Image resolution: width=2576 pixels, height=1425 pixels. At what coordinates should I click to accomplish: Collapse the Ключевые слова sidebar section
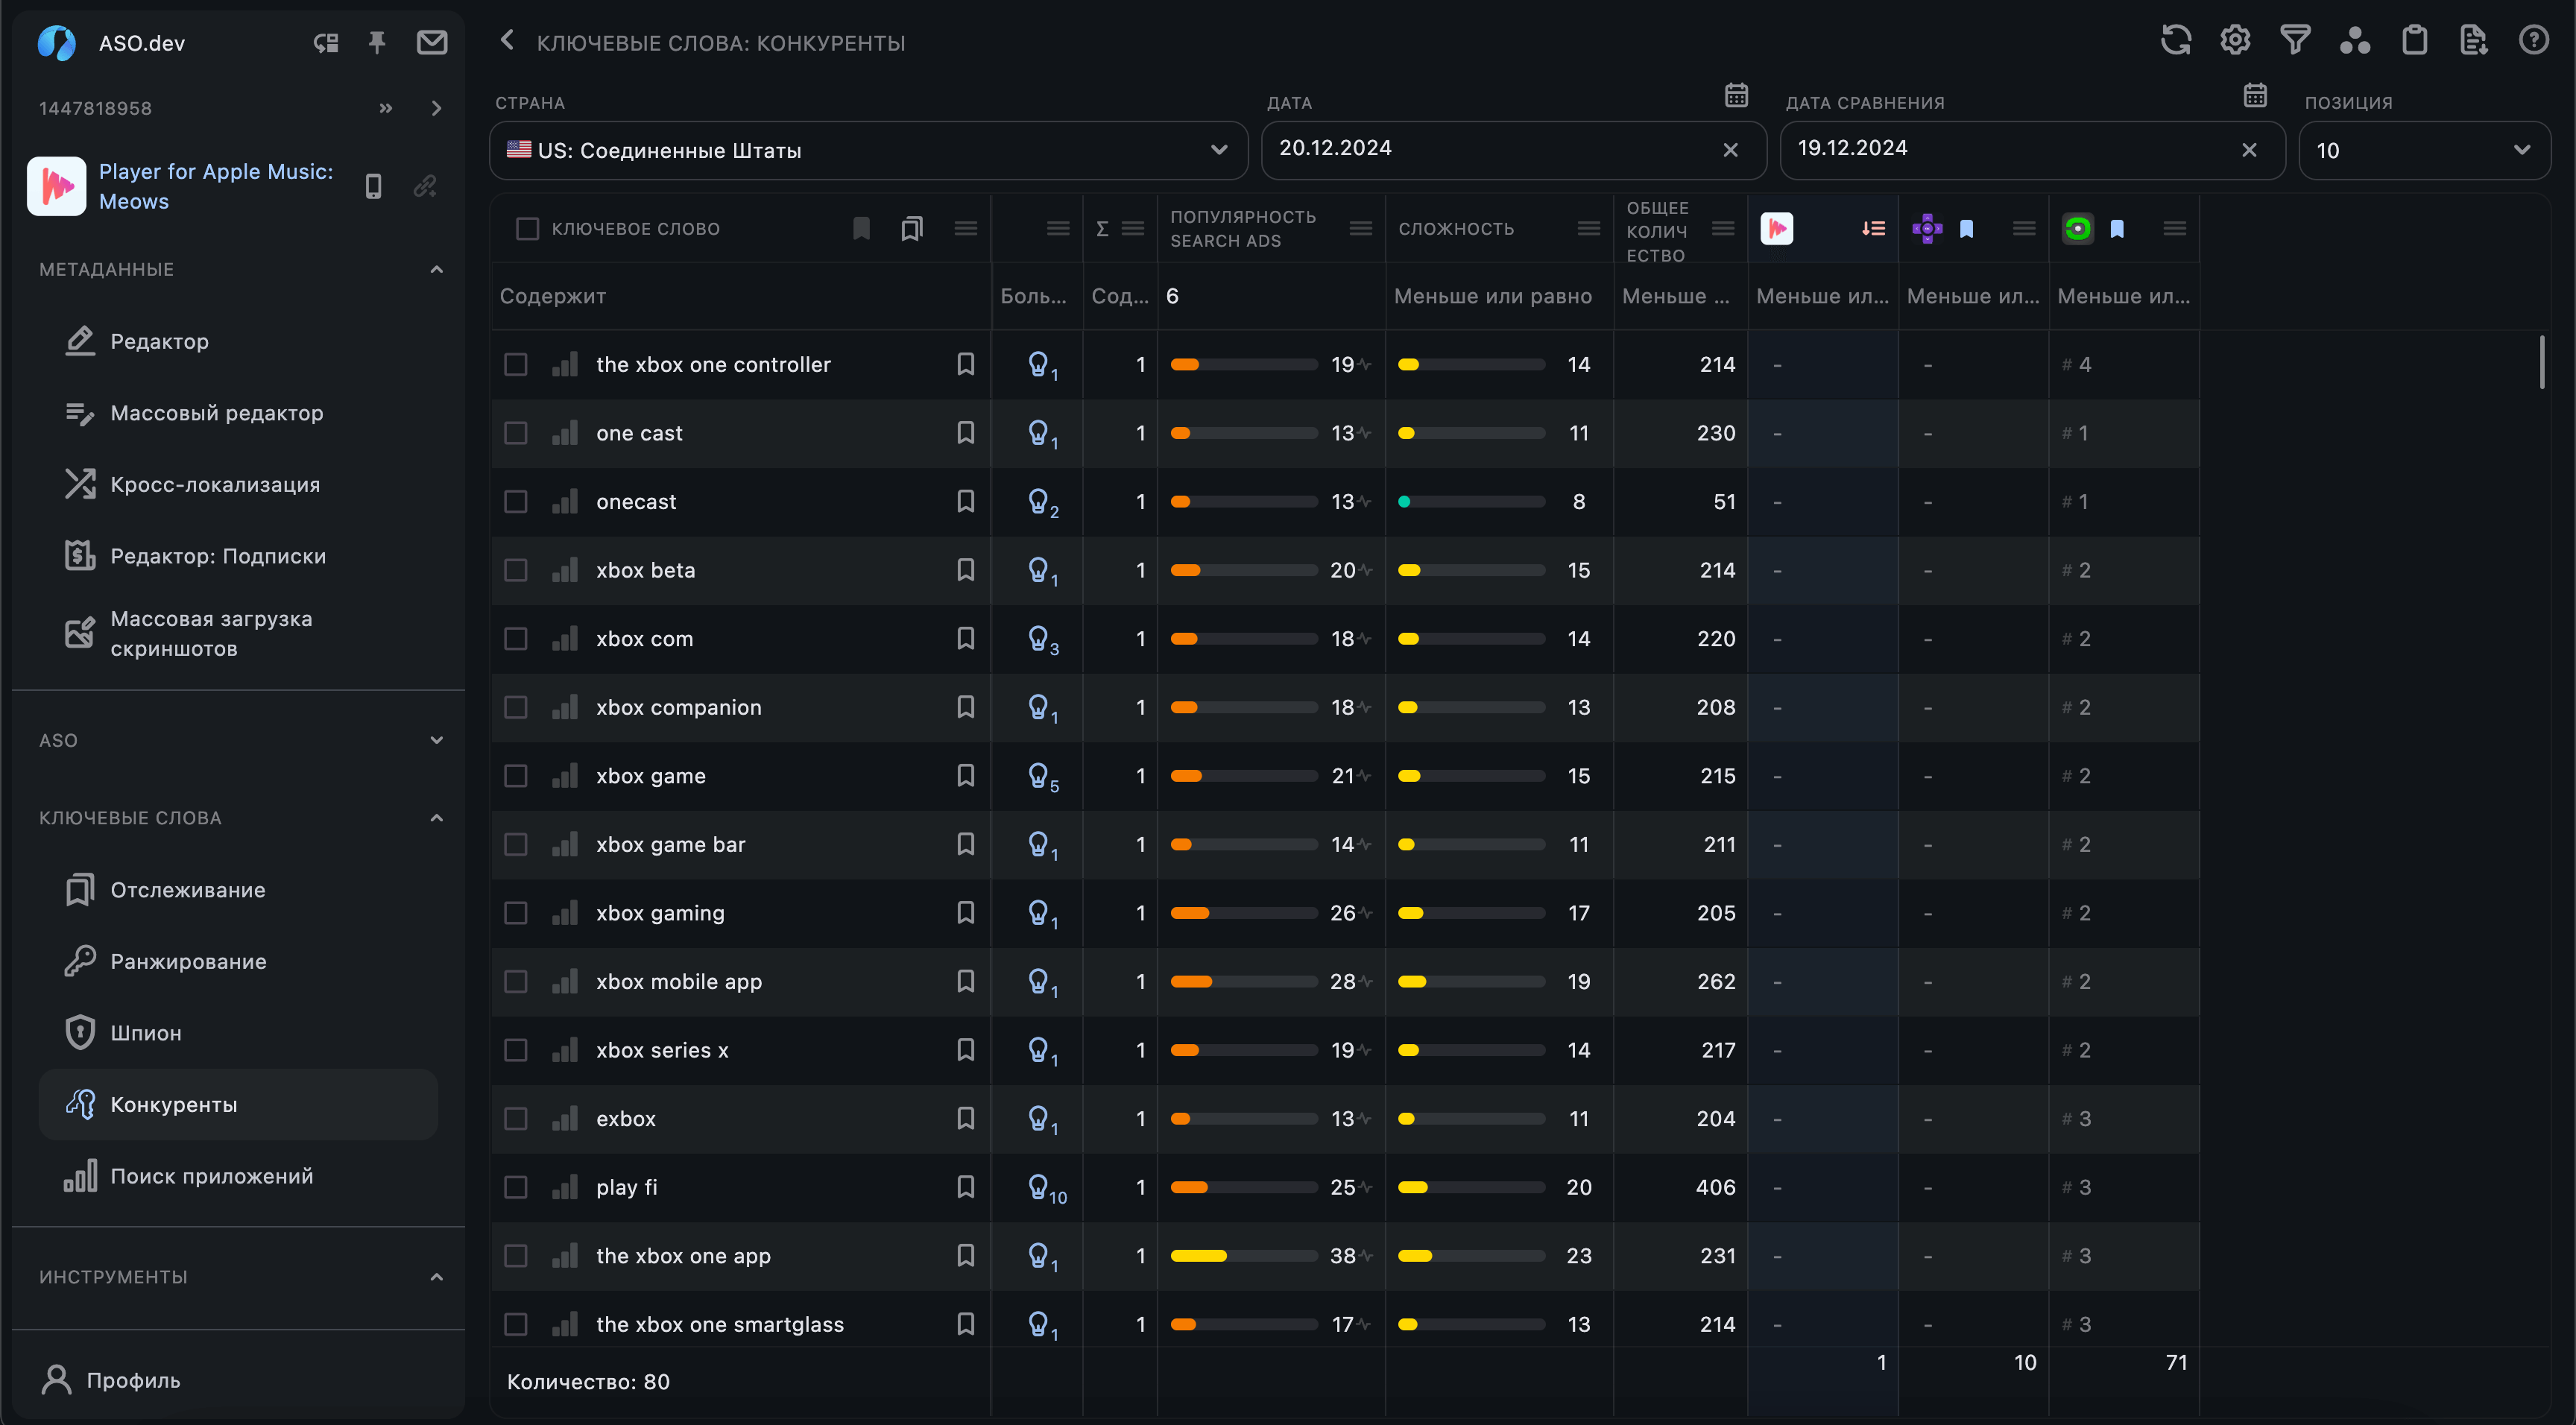(x=436, y=818)
